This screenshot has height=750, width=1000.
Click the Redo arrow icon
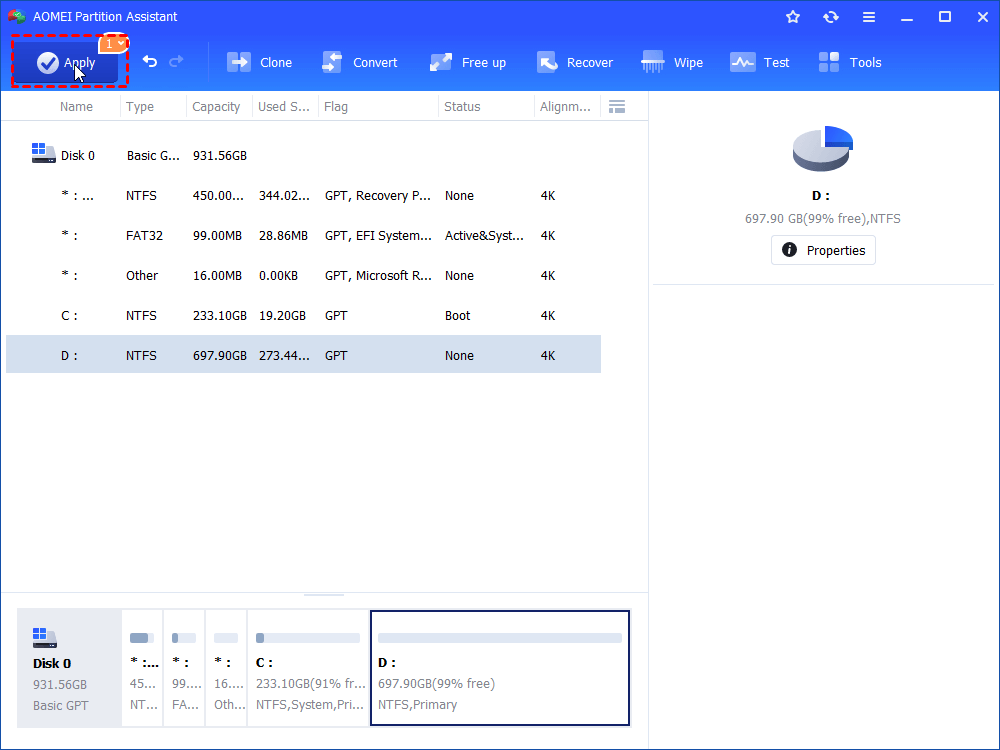coord(176,62)
